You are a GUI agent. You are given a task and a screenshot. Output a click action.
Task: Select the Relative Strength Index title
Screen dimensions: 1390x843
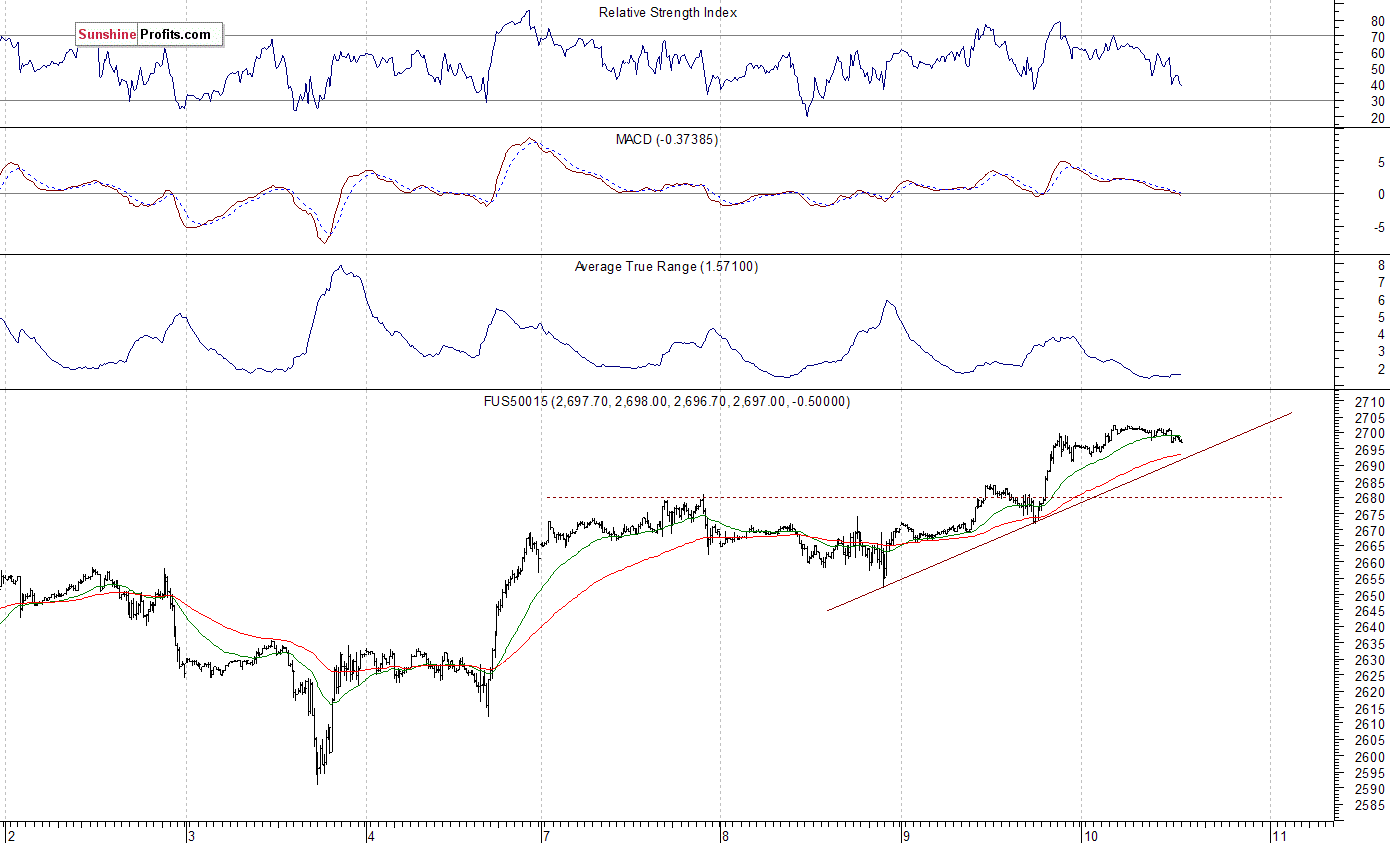(x=668, y=13)
